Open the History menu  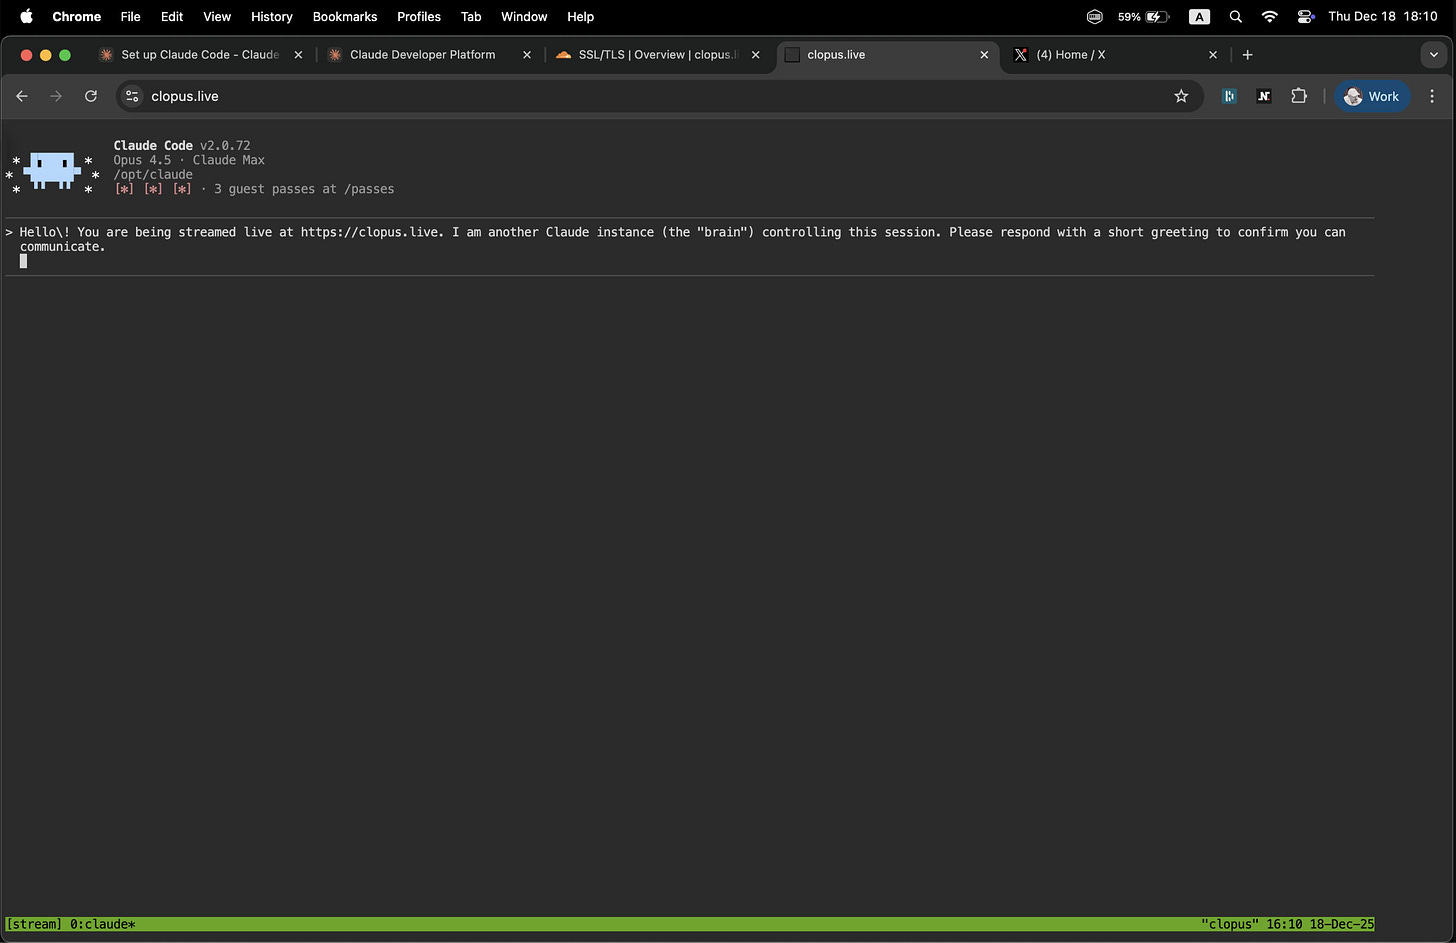point(272,16)
